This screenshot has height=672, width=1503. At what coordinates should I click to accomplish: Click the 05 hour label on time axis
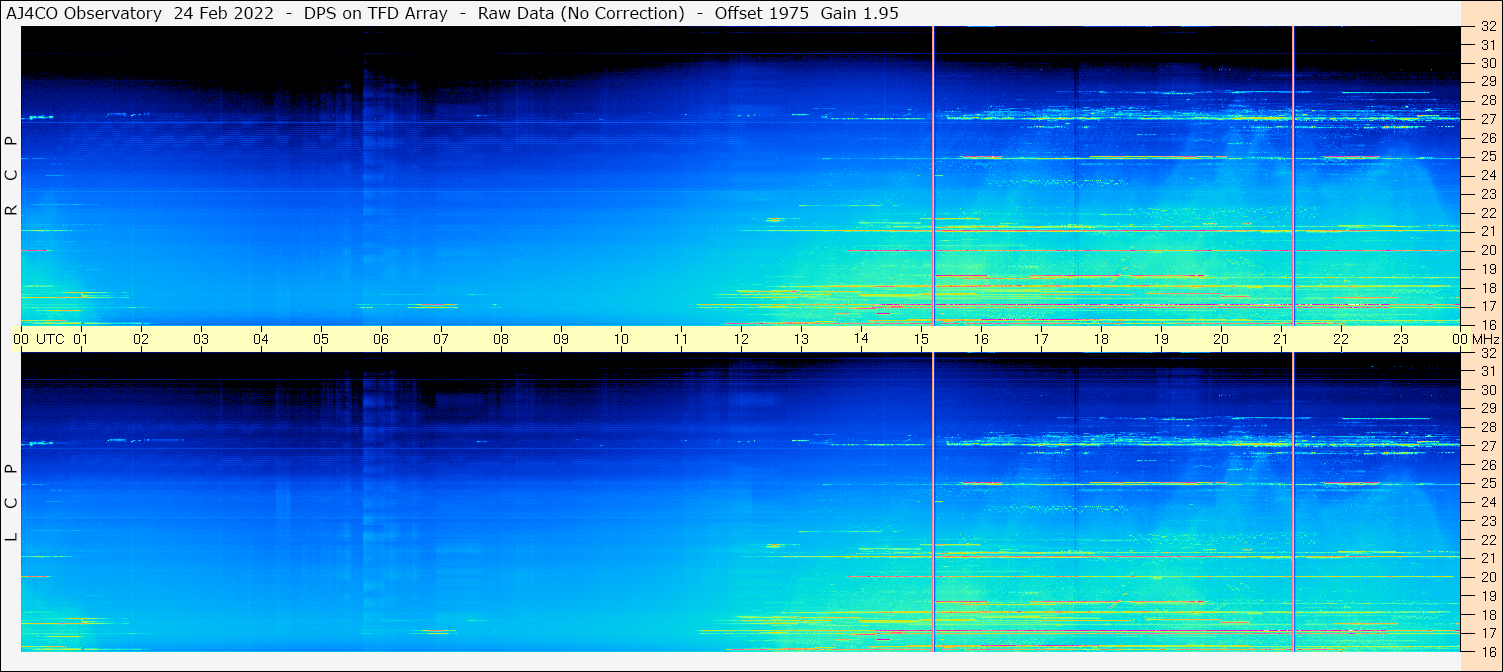[321, 339]
